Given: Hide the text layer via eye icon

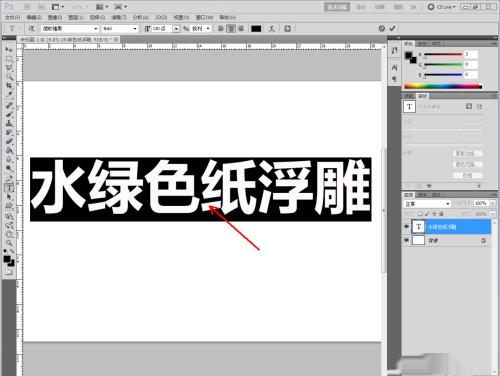Looking at the screenshot, I should click(406, 227).
